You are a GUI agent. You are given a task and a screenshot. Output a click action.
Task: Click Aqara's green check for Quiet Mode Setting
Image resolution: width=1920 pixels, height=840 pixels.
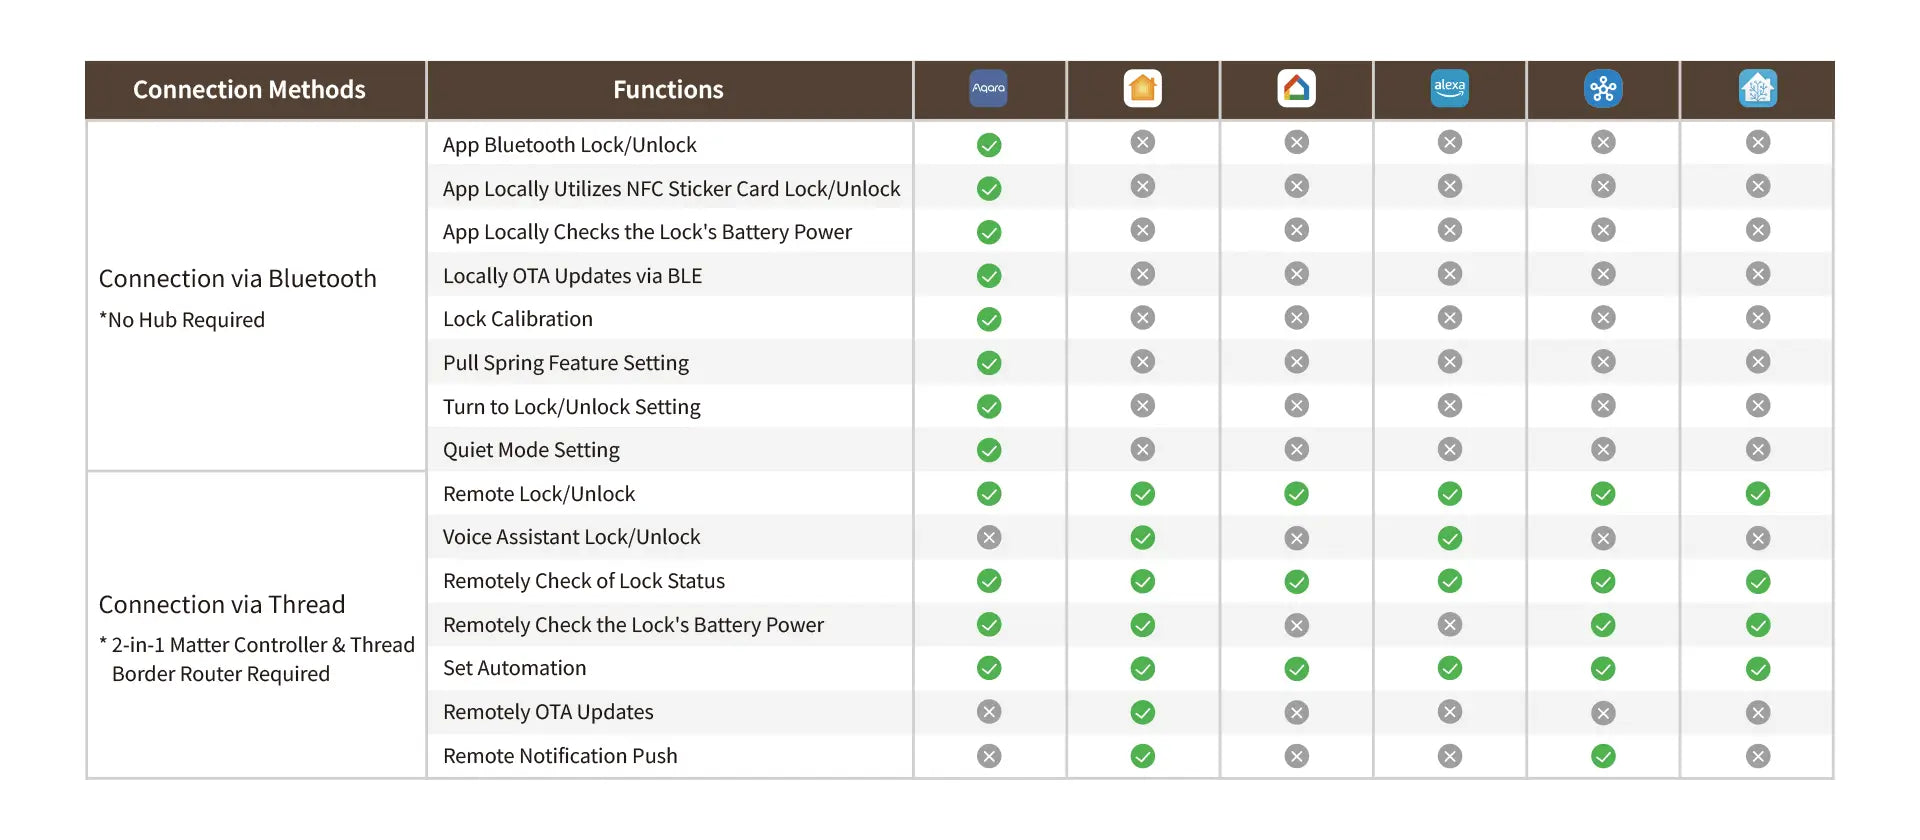pos(989,450)
